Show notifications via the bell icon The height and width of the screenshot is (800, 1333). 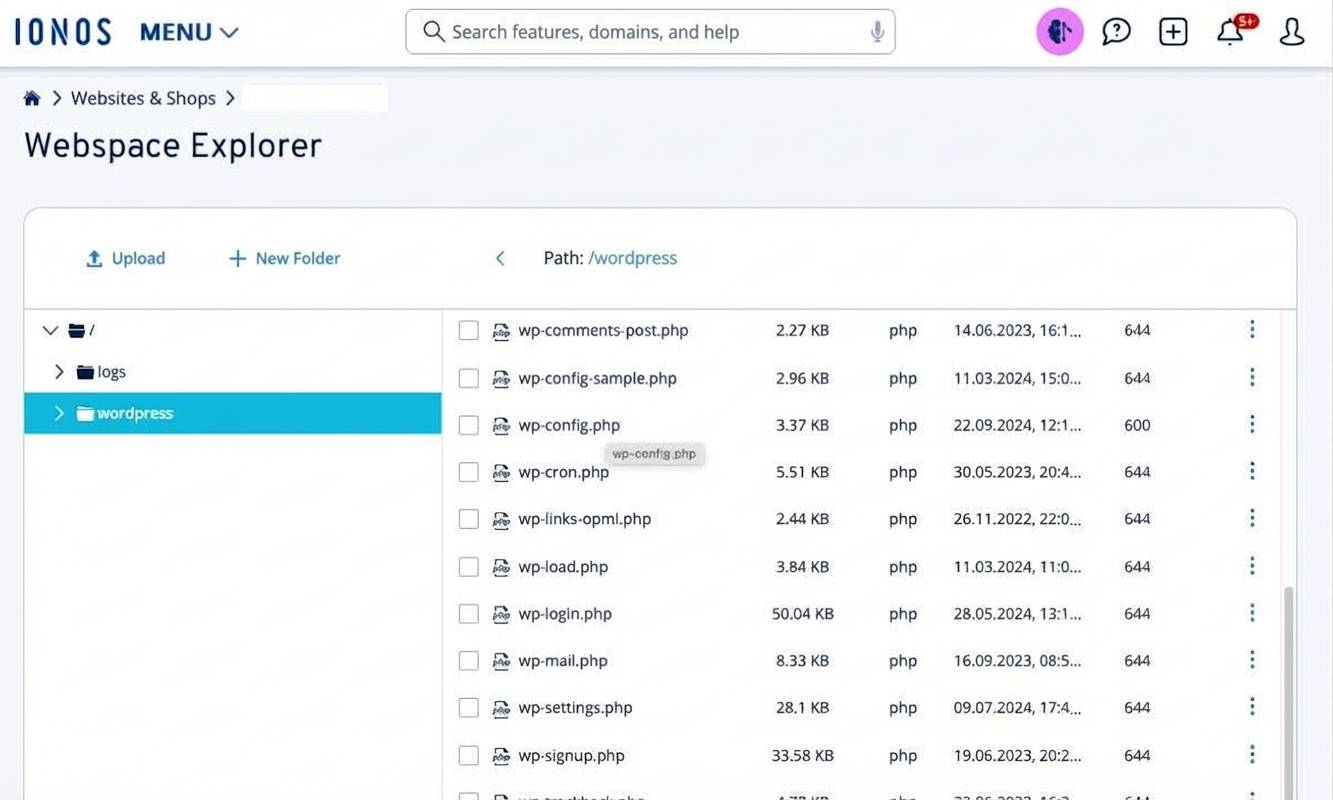coord(1229,31)
